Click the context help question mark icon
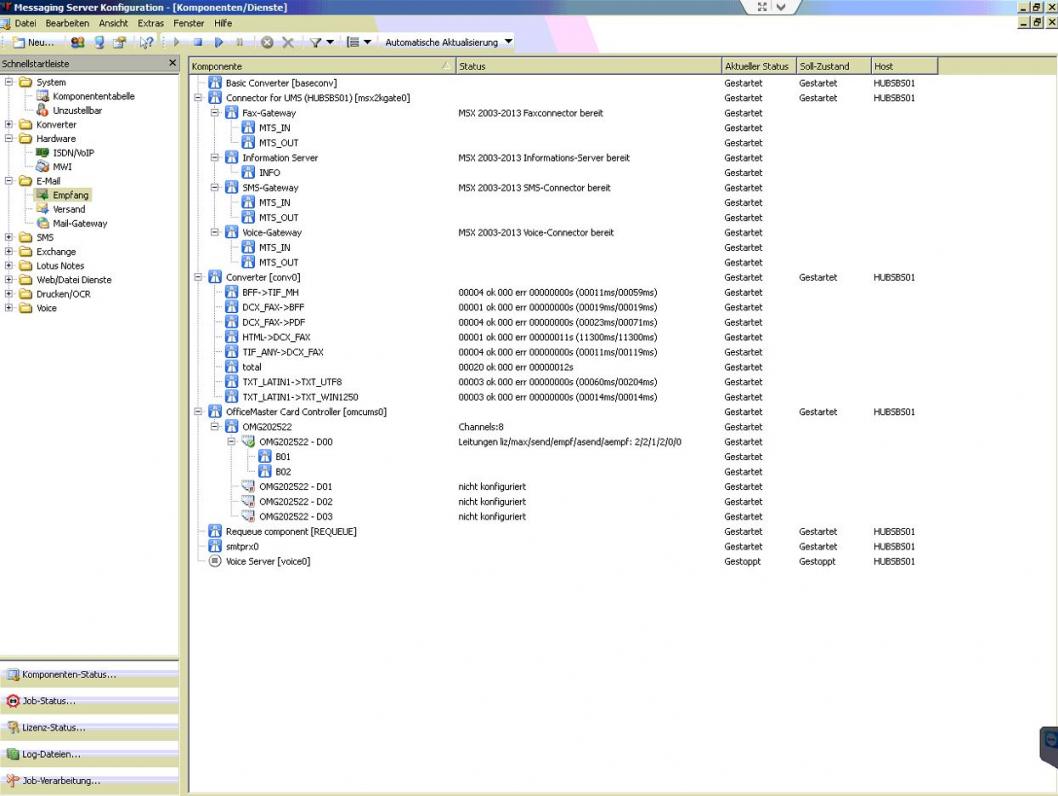Viewport: 1058px width, 796px height. point(145,43)
